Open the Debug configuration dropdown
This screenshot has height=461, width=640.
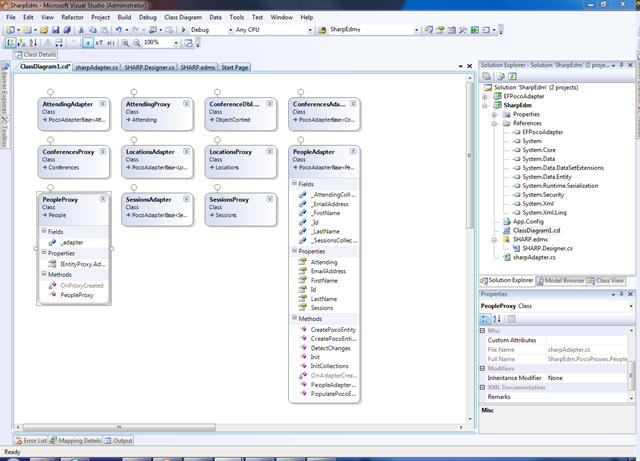[x=230, y=30]
